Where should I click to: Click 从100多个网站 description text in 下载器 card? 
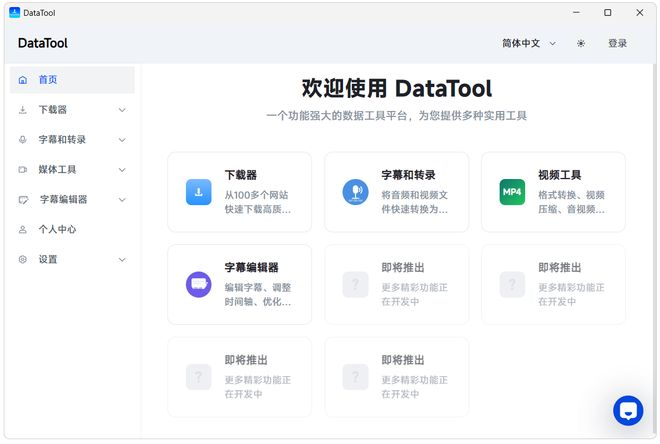click(x=256, y=195)
